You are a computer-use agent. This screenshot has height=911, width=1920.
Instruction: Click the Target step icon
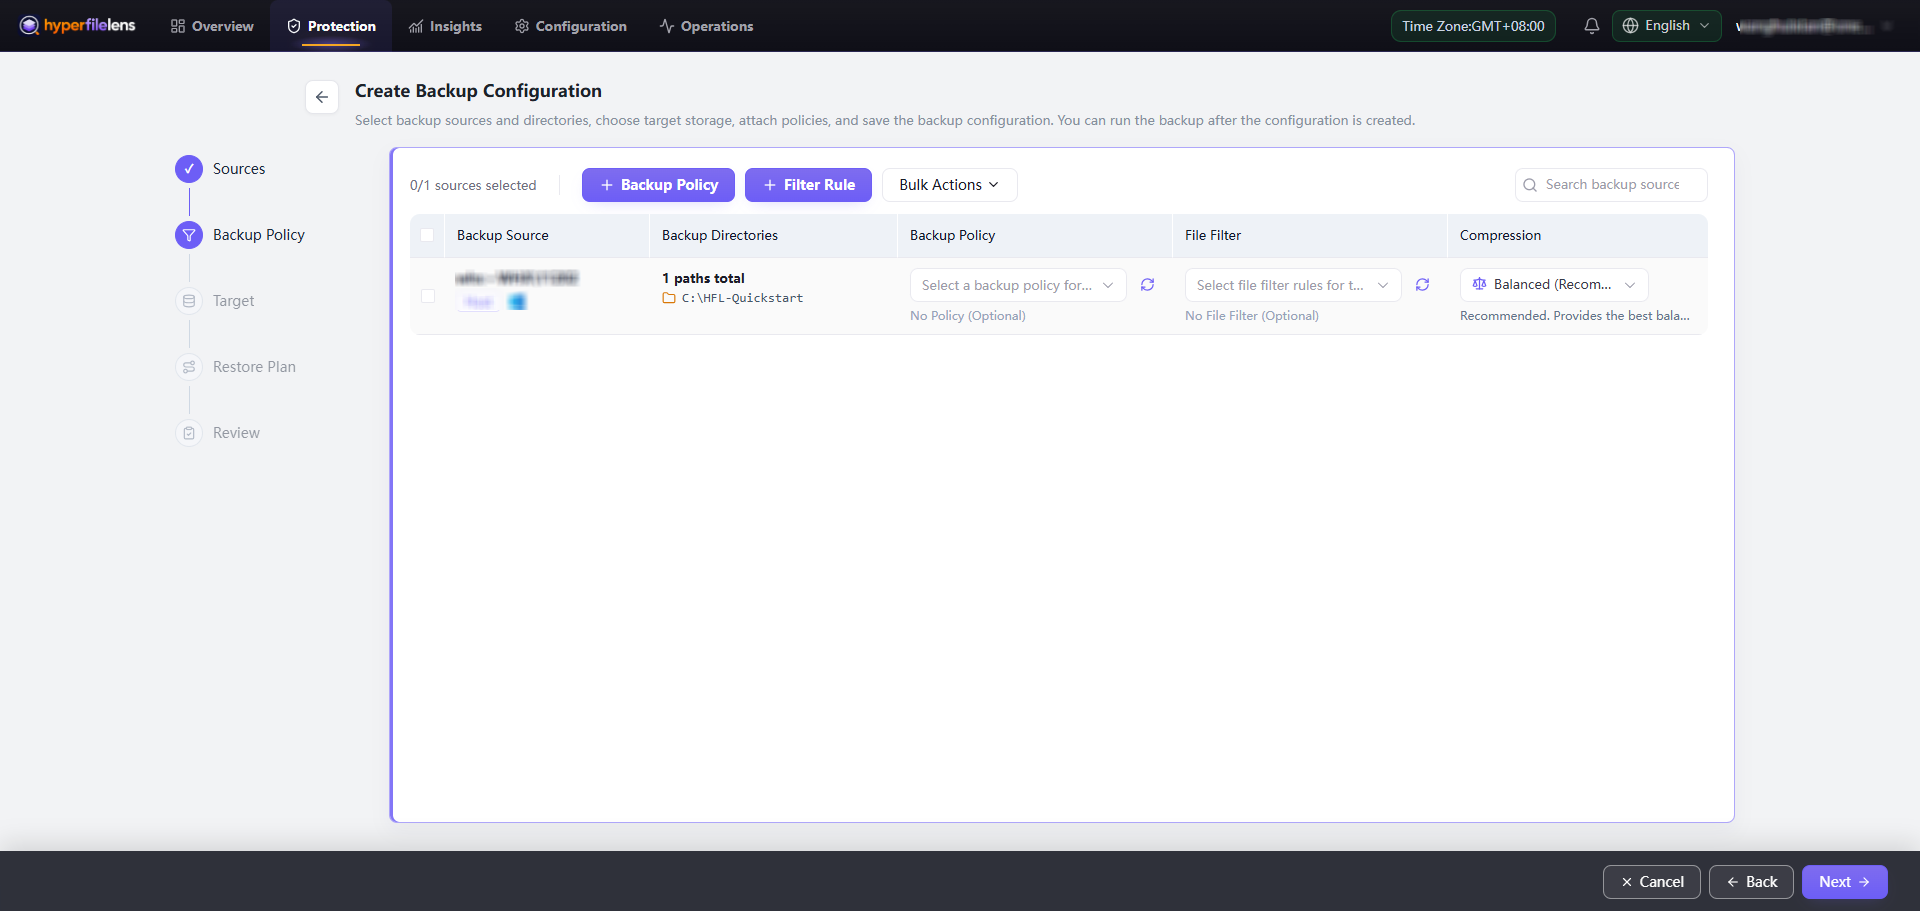[x=189, y=301]
